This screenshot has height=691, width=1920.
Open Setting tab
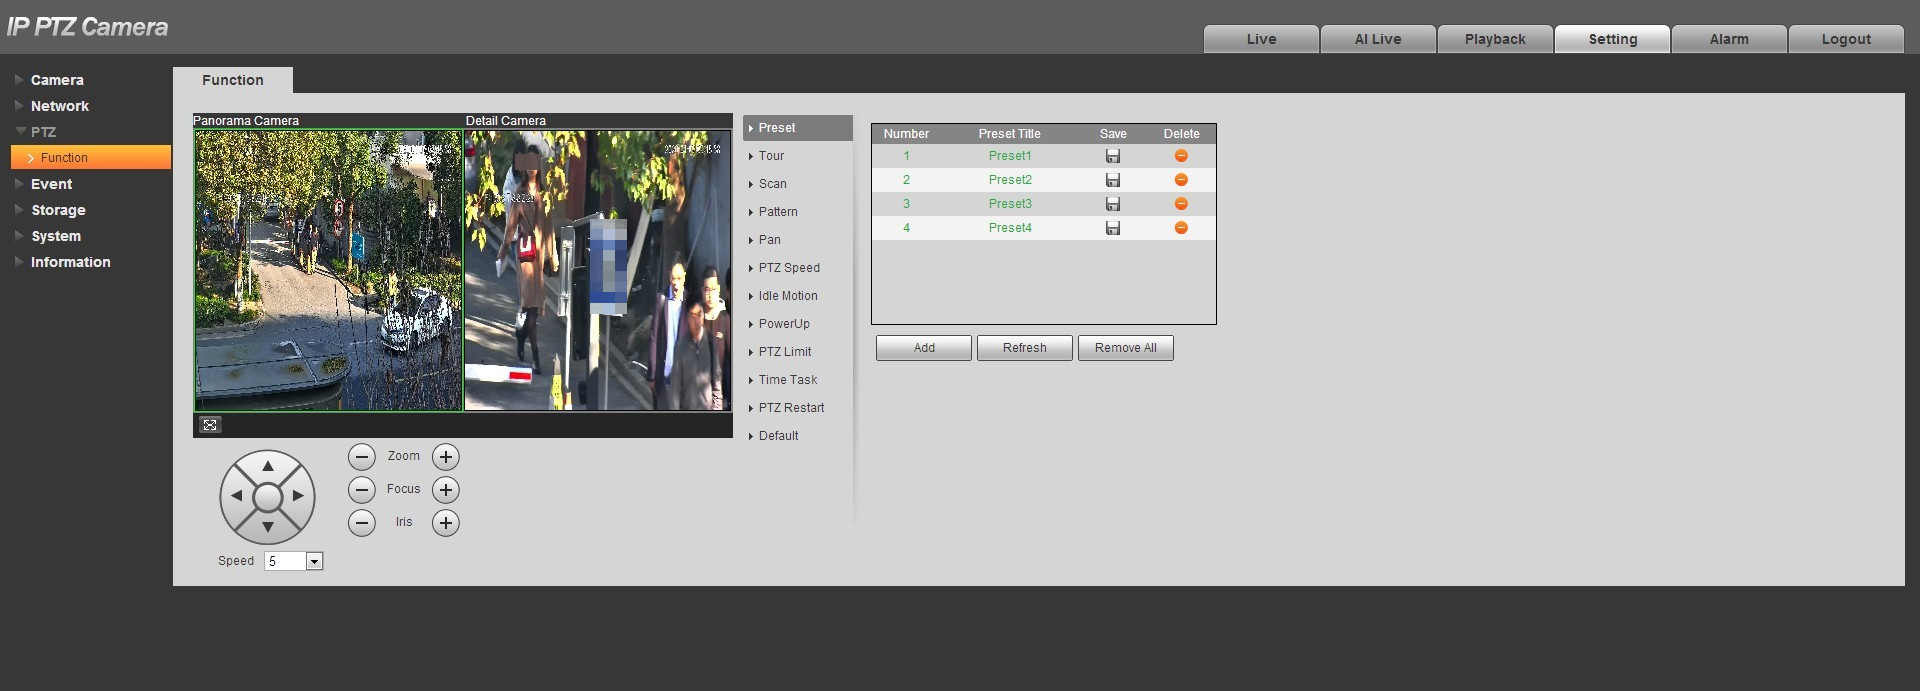[1612, 39]
